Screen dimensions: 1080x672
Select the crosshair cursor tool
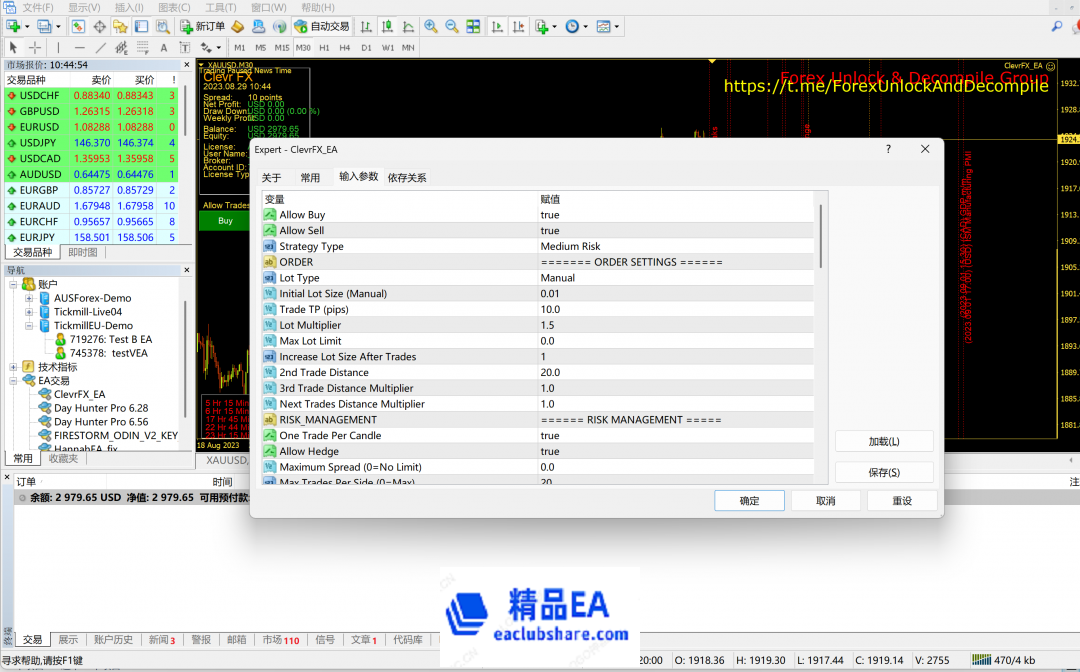click(x=35, y=47)
